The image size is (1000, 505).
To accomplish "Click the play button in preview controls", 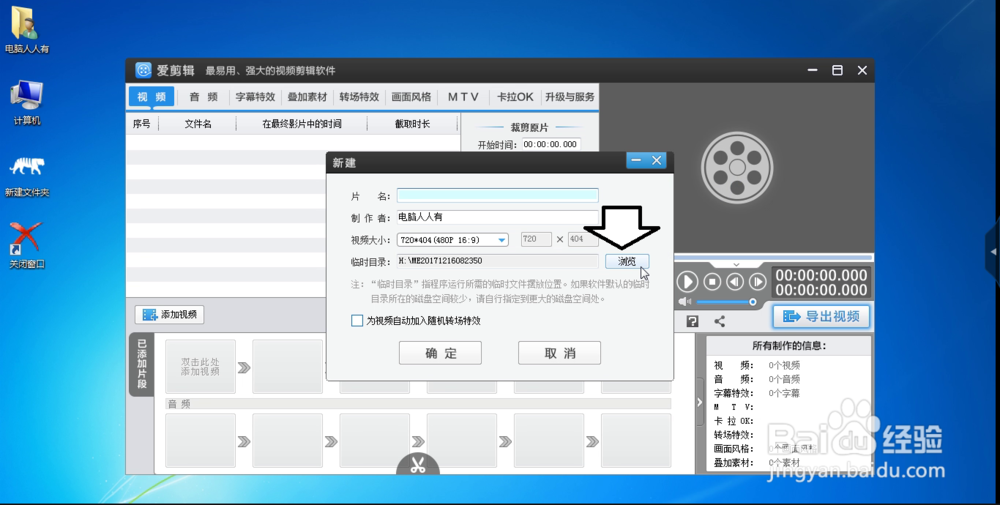I will (687, 281).
